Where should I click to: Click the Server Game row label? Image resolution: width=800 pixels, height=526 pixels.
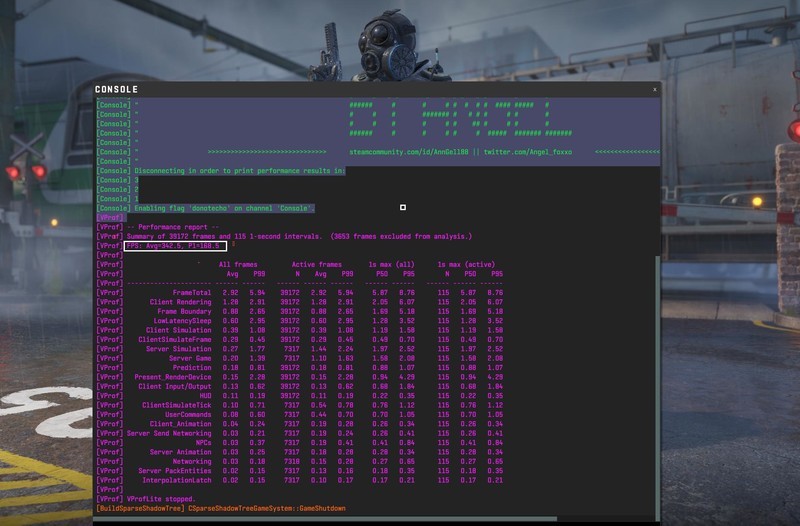tap(190, 358)
